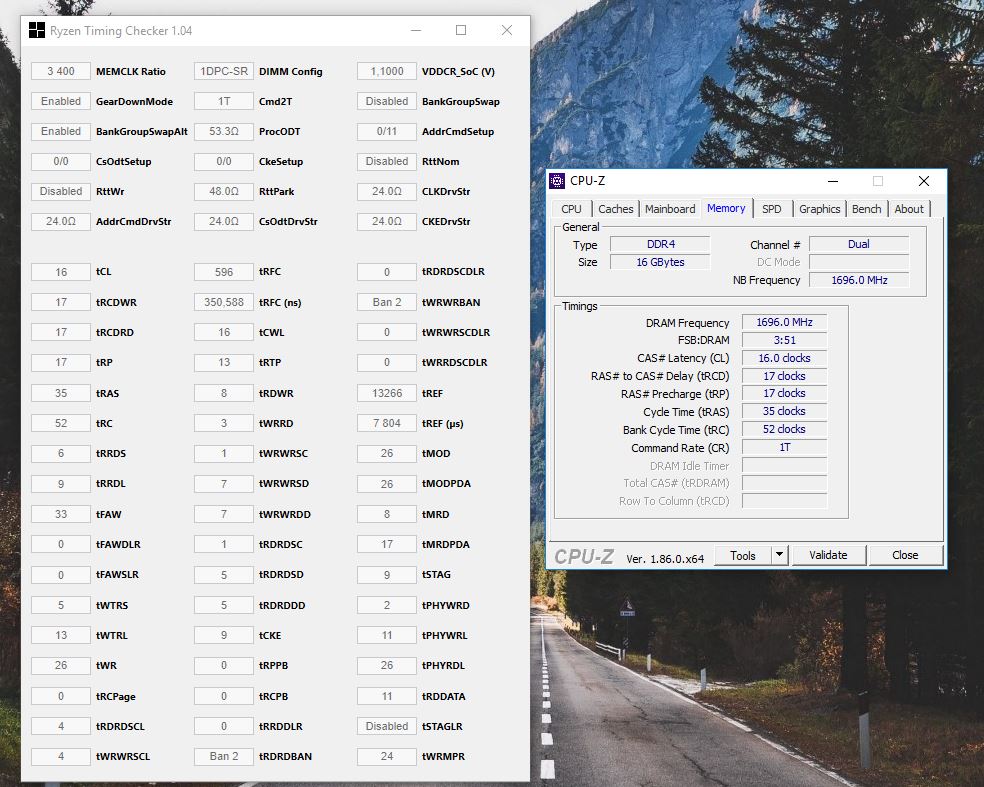This screenshot has height=787, width=984.
Task: Click the tMODPDA label text
Action: [446, 483]
